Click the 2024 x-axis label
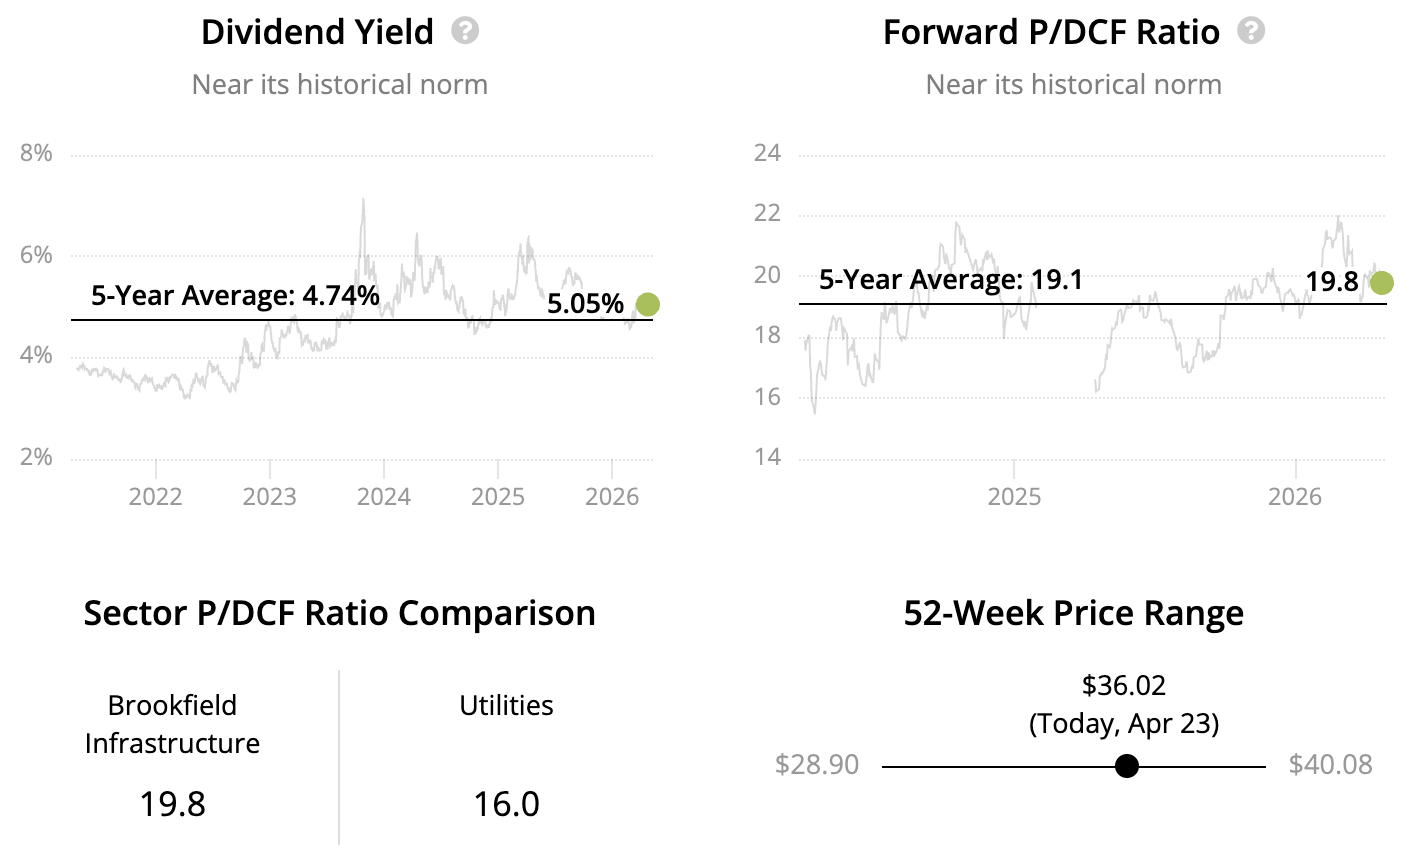This screenshot has height=858, width=1414. [x=384, y=497]
